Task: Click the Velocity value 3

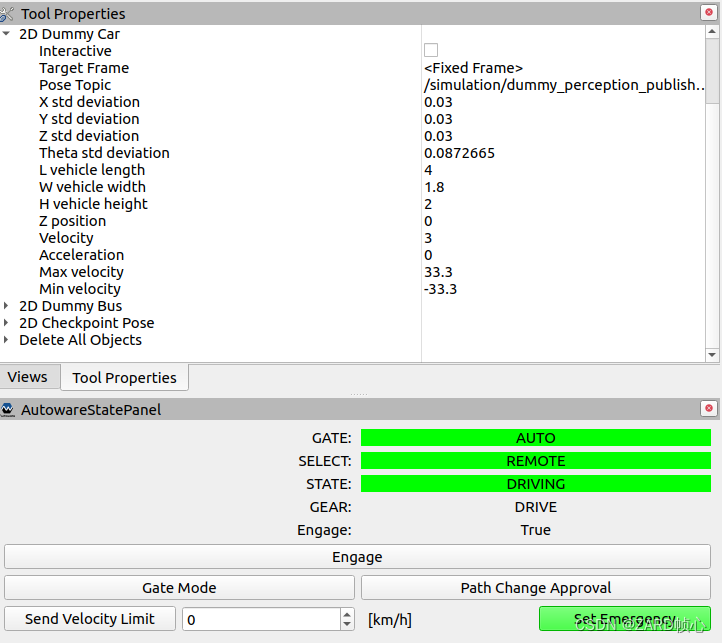Action: (428, 238)
